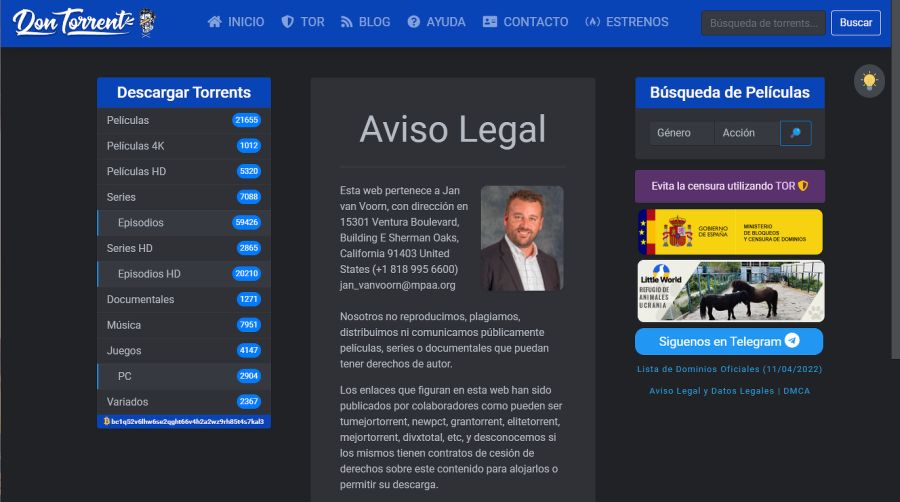900x502 pixels.
Task: Toggle light mode with the lightbulb button
Action: click(869, 81)
